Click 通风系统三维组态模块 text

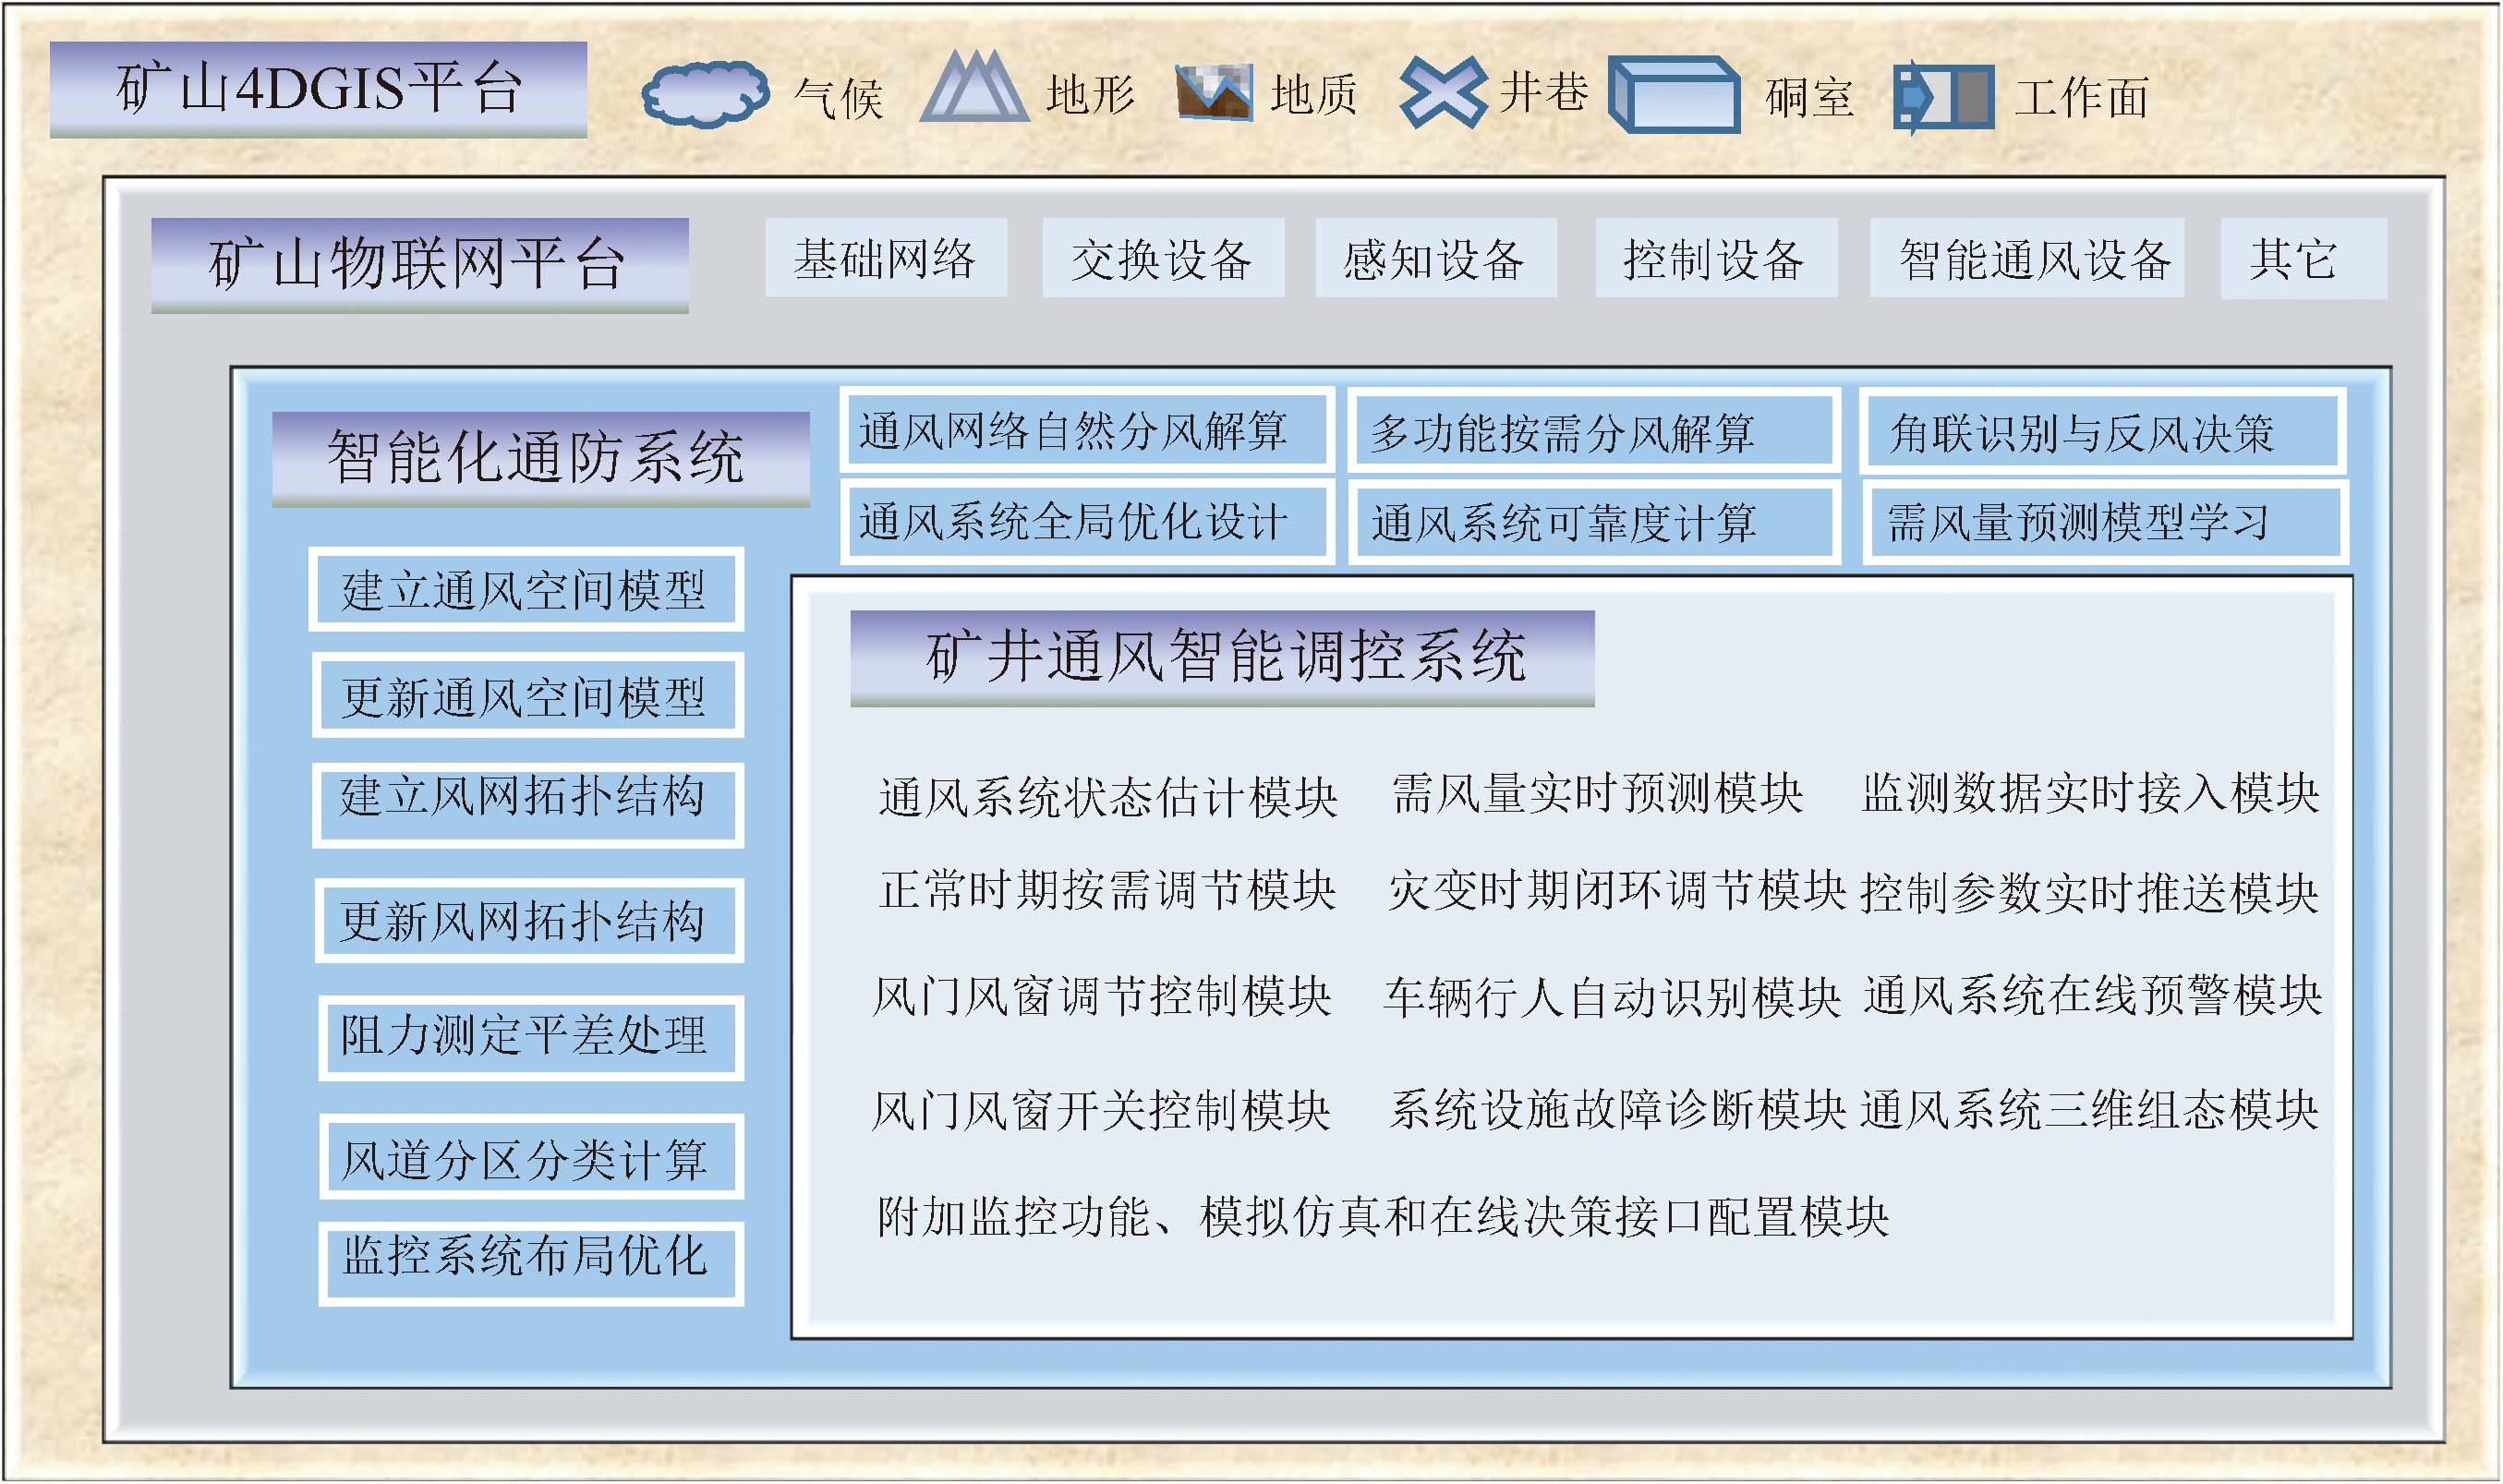2090,1109
